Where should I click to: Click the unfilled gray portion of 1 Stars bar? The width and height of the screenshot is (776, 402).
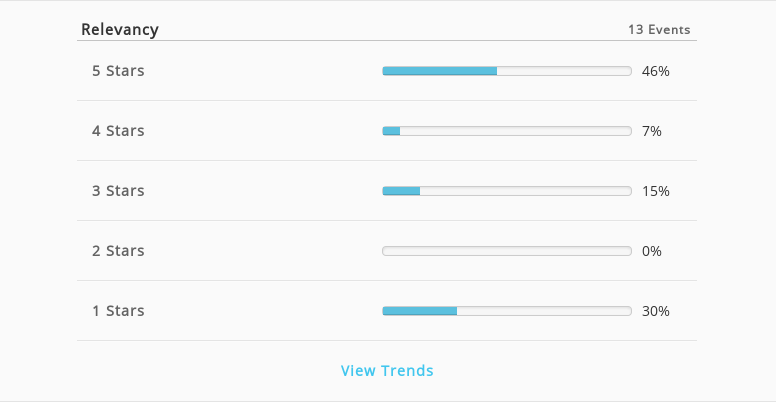point(544,311)
